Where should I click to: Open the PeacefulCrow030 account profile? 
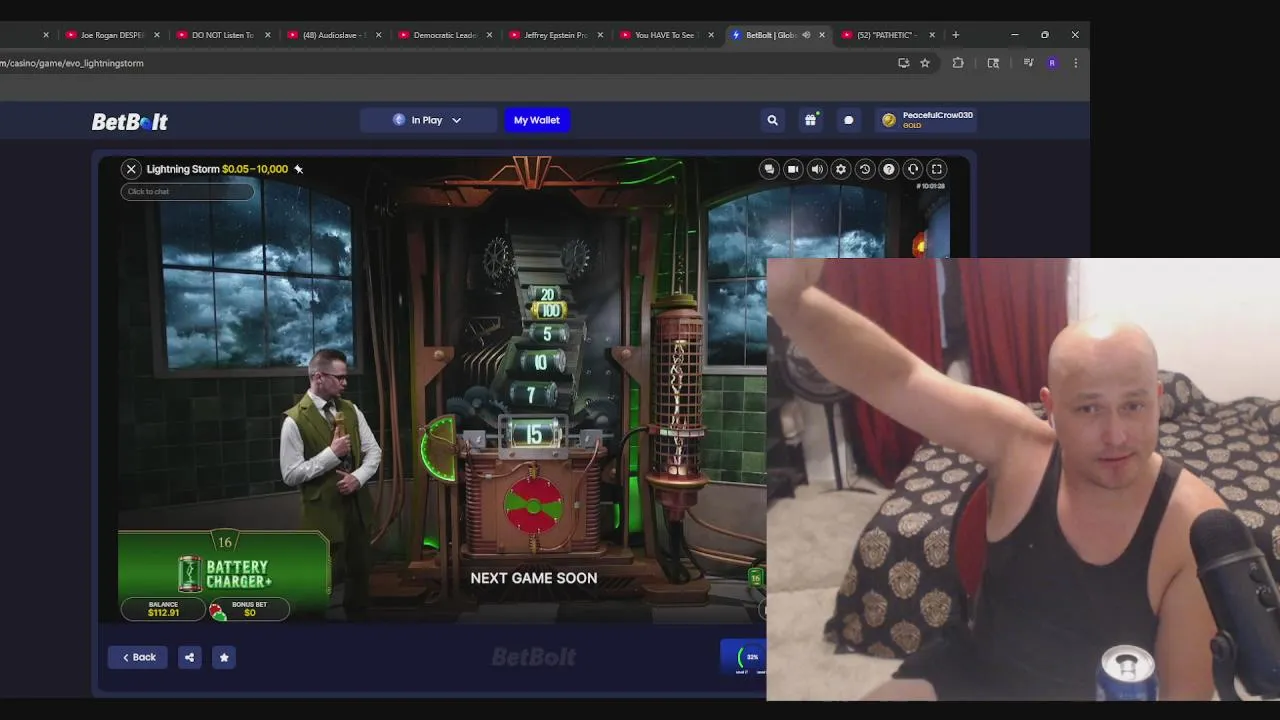pos(928,120)
